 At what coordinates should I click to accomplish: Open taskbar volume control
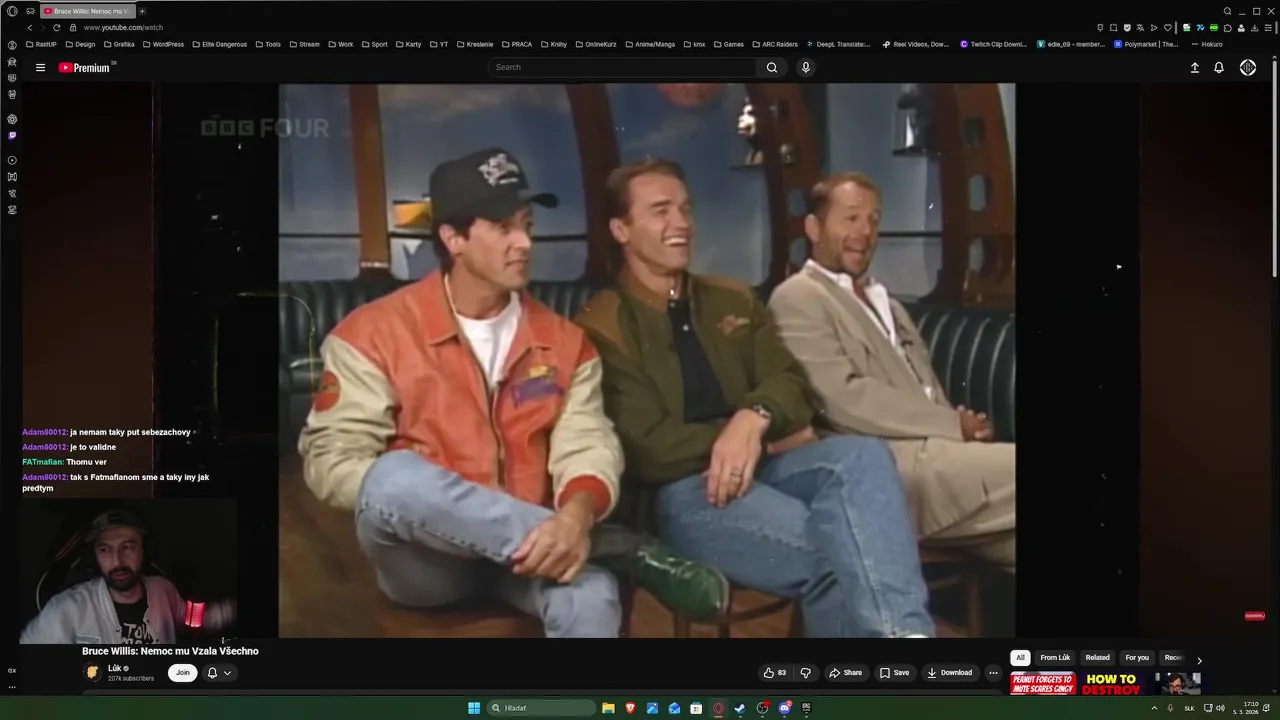tap(1222, 708)
